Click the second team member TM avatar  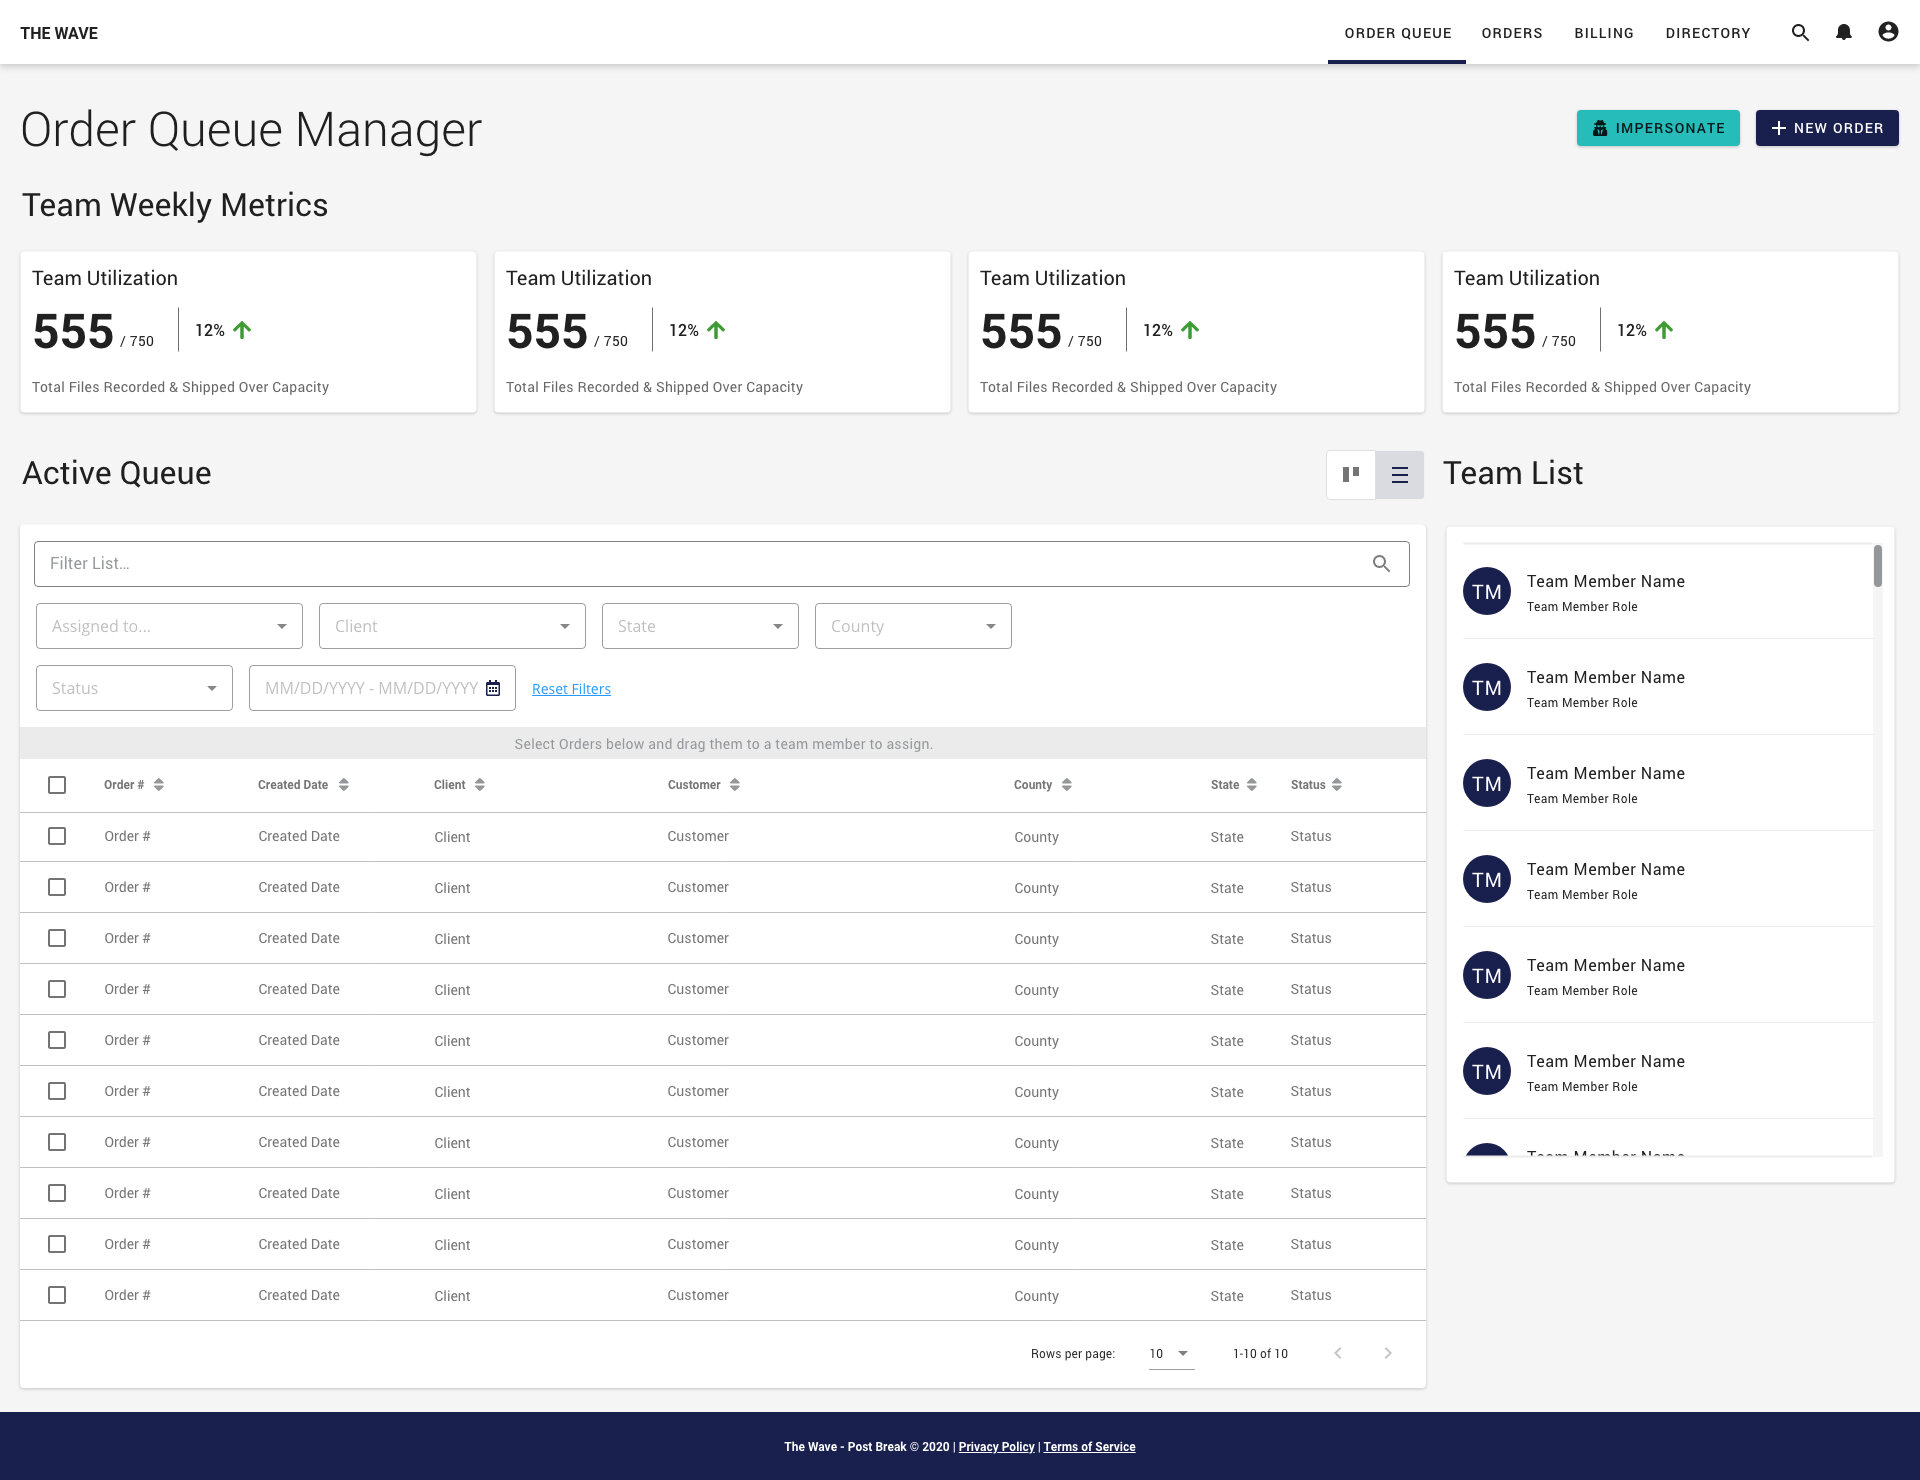[1487, 687]
